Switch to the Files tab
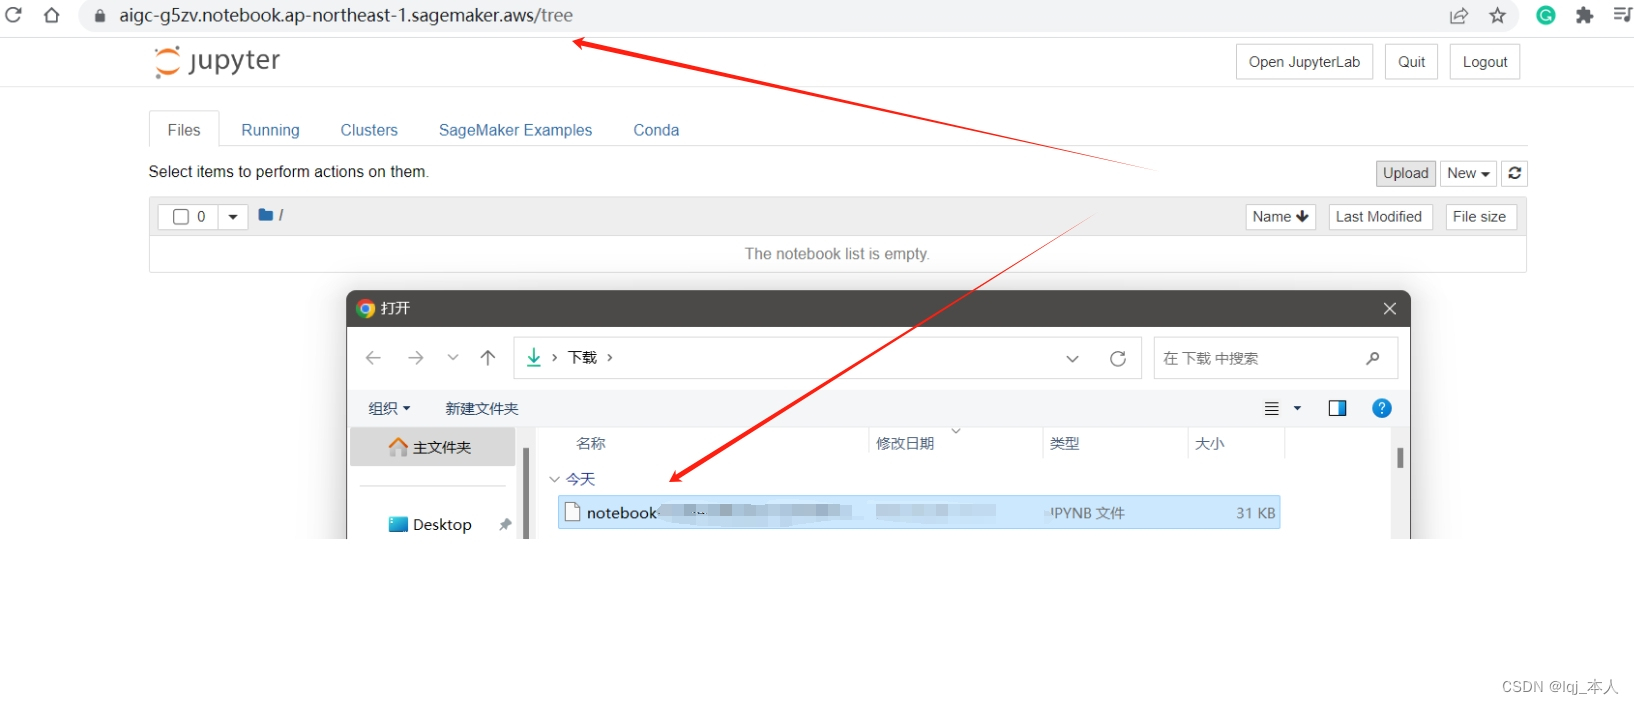 (x=184, y=130)
